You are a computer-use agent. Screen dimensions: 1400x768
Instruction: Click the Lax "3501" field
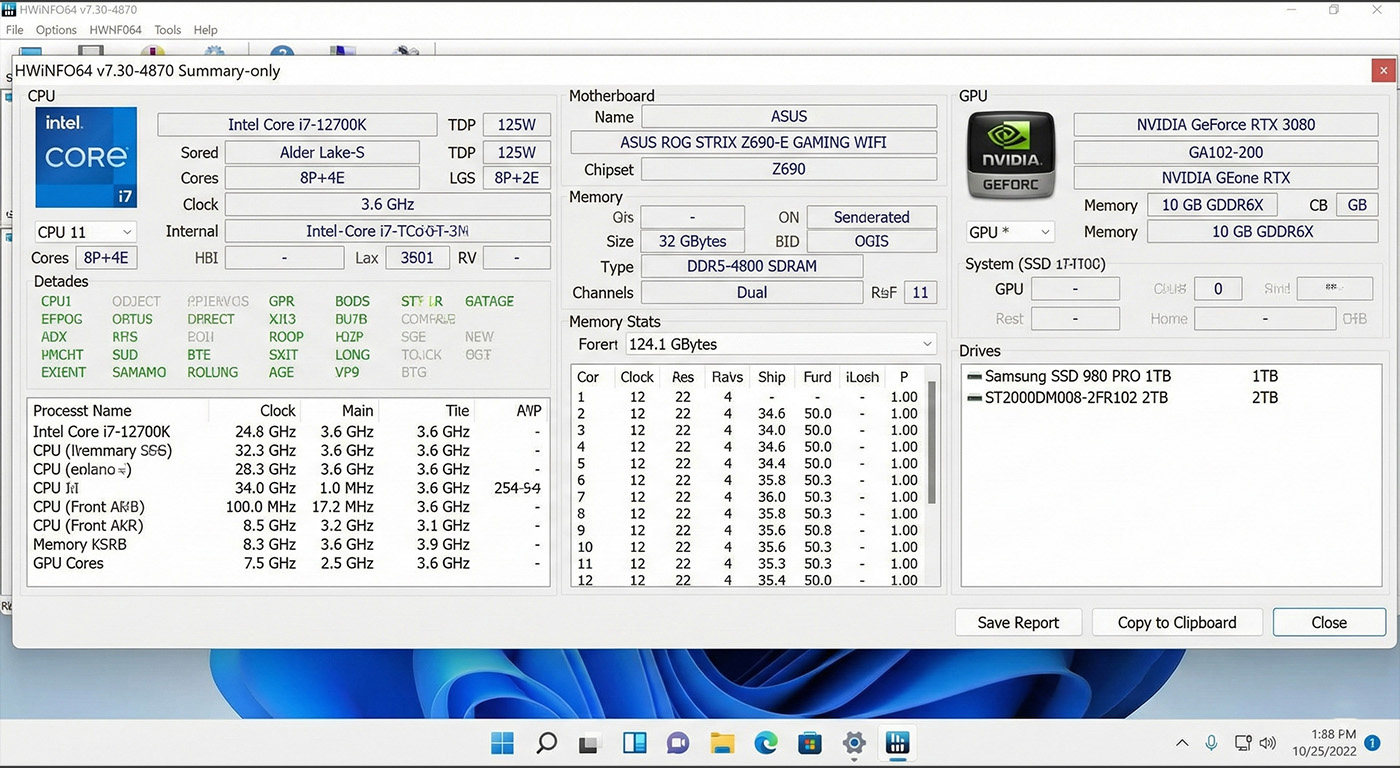point(417,258)
